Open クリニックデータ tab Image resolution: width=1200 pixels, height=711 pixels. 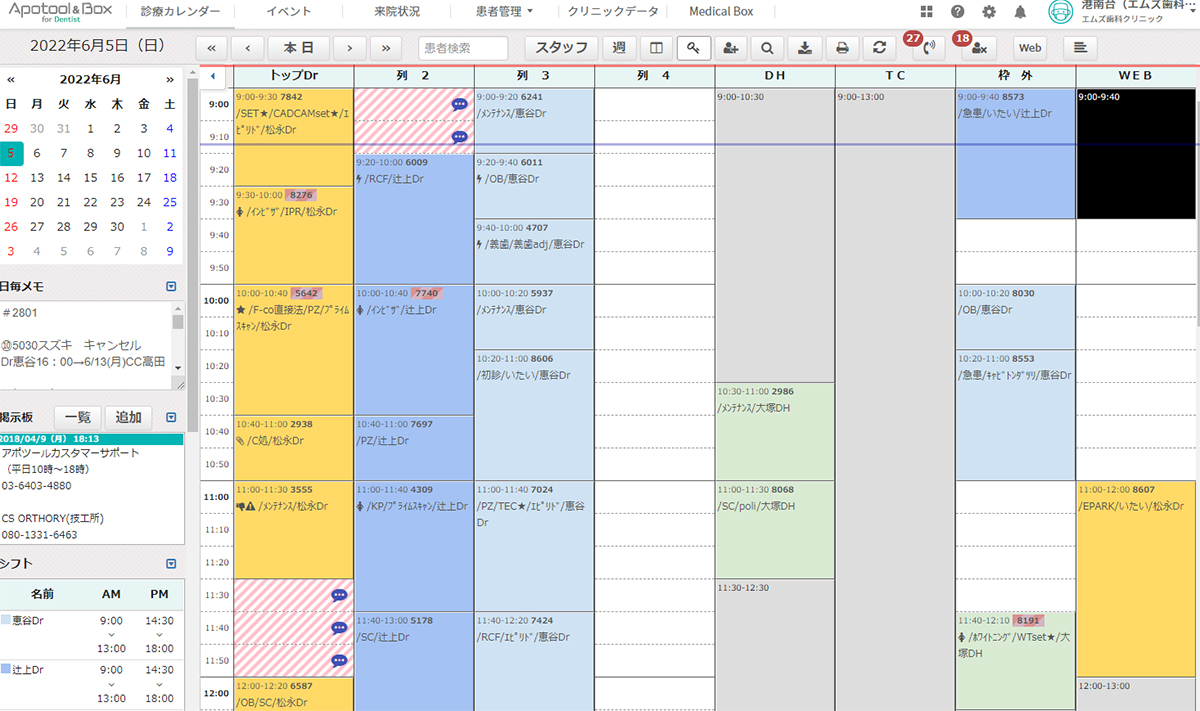pos(613,12)
